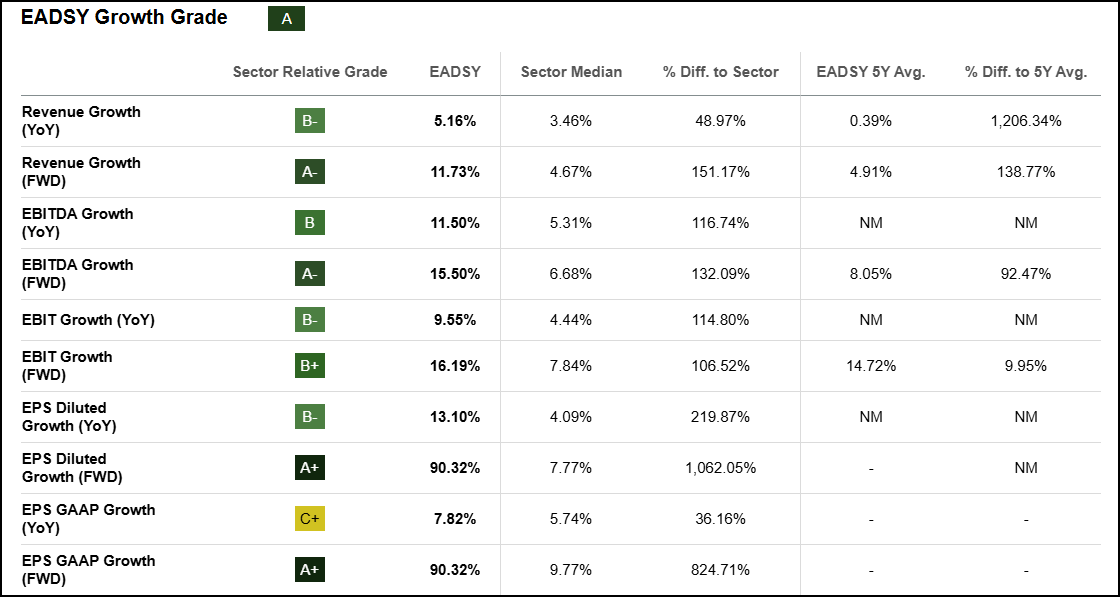This screenshot has width=1120, height=597.
Task: Click the A- grade badge for Revenue Growth (FWD)
Action: tap(309, 172)
